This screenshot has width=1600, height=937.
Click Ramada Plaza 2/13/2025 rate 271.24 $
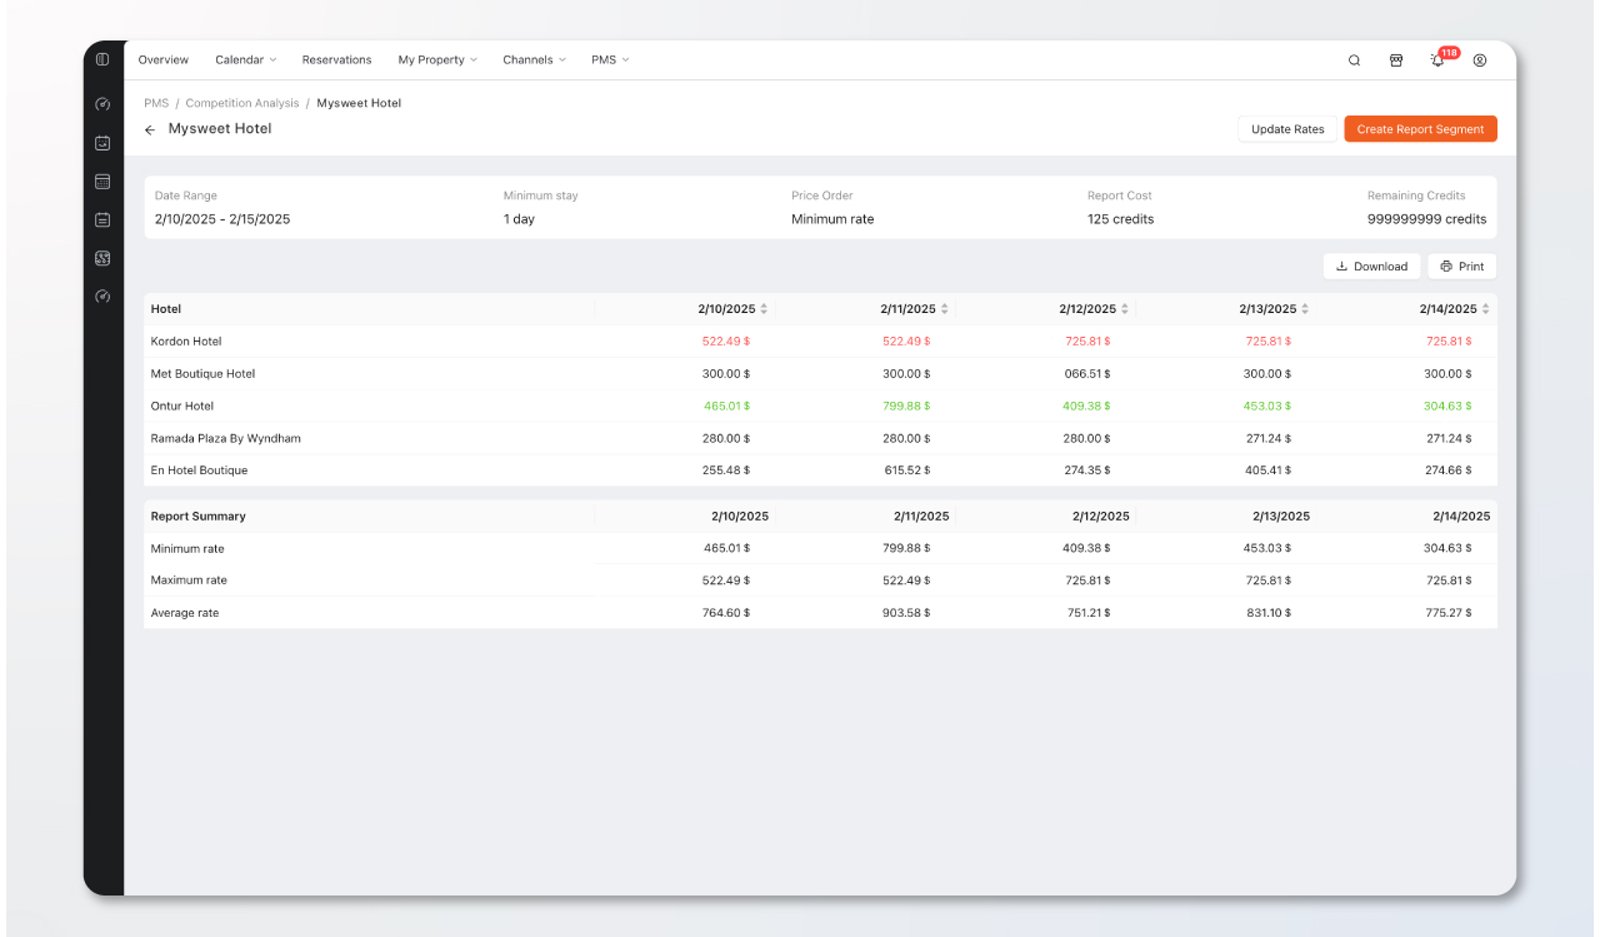(x=1268, y=438)
